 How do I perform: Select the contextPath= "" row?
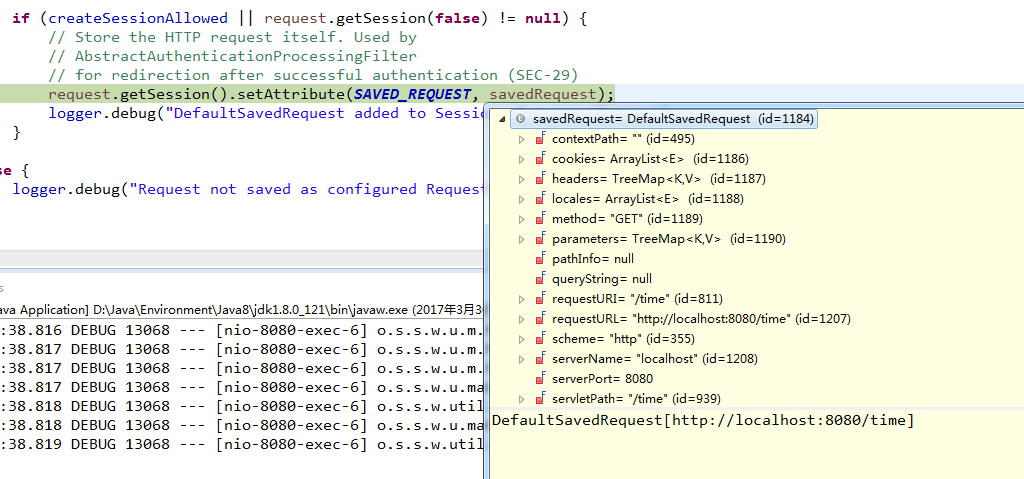click(x=623, y=139)
